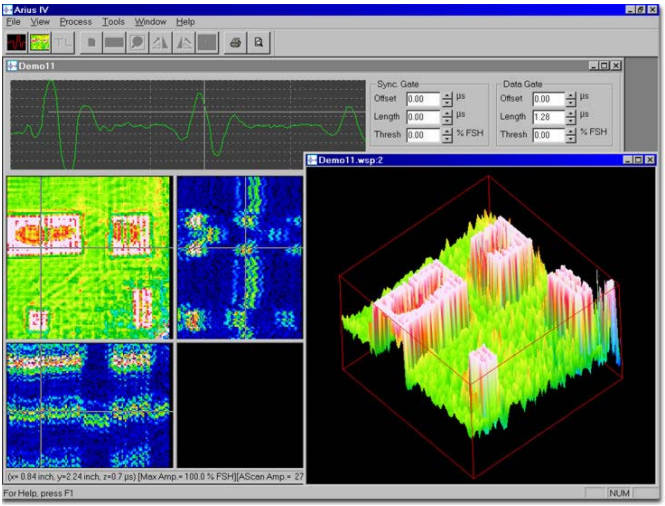The width and height of the screenshot is (665, 506).
Task: Click the NUM status bar indicator
Action: [619, 493]
